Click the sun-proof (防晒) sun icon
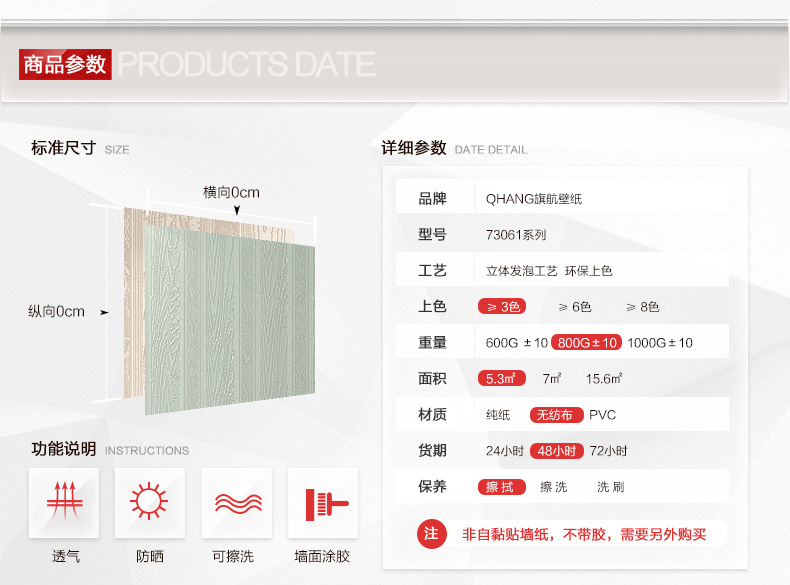 pyautogui.click(x=150, y=502)
